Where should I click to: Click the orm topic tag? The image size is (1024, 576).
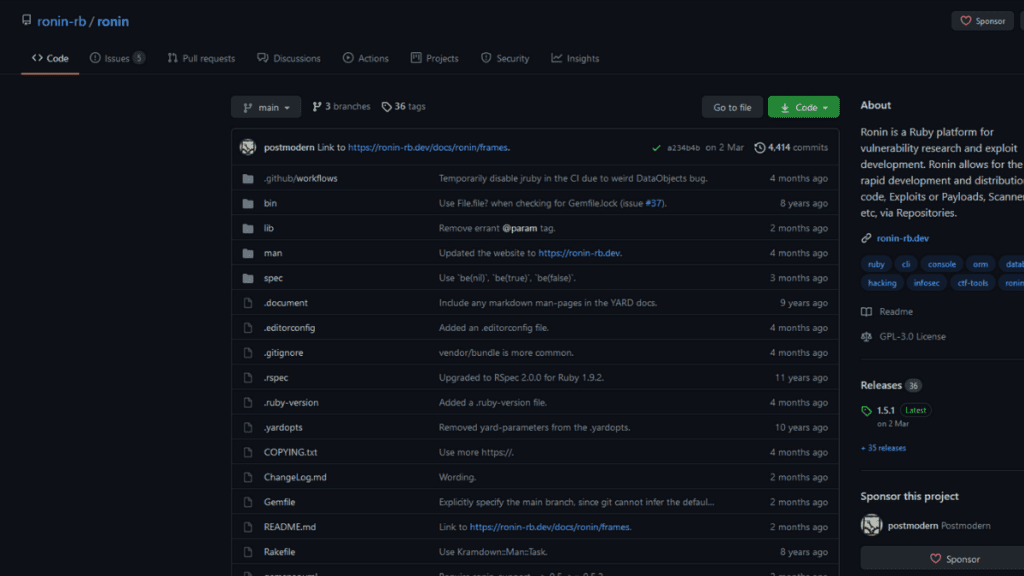point(980,264)
